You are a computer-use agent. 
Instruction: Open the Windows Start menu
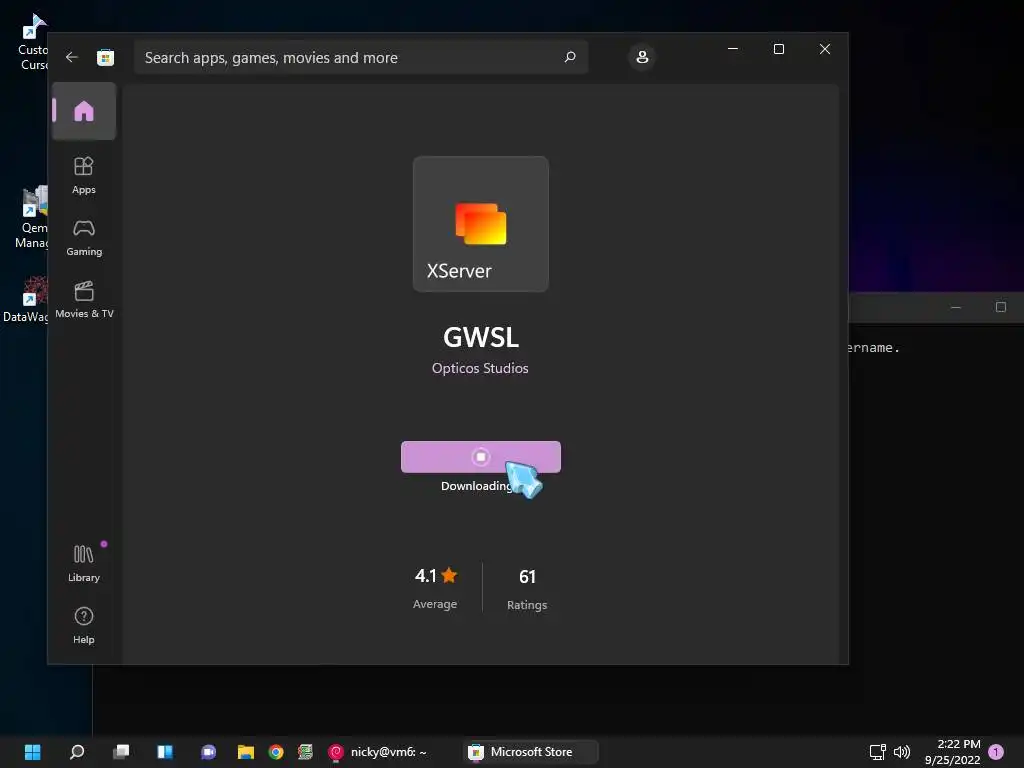(x=33, y=752)
